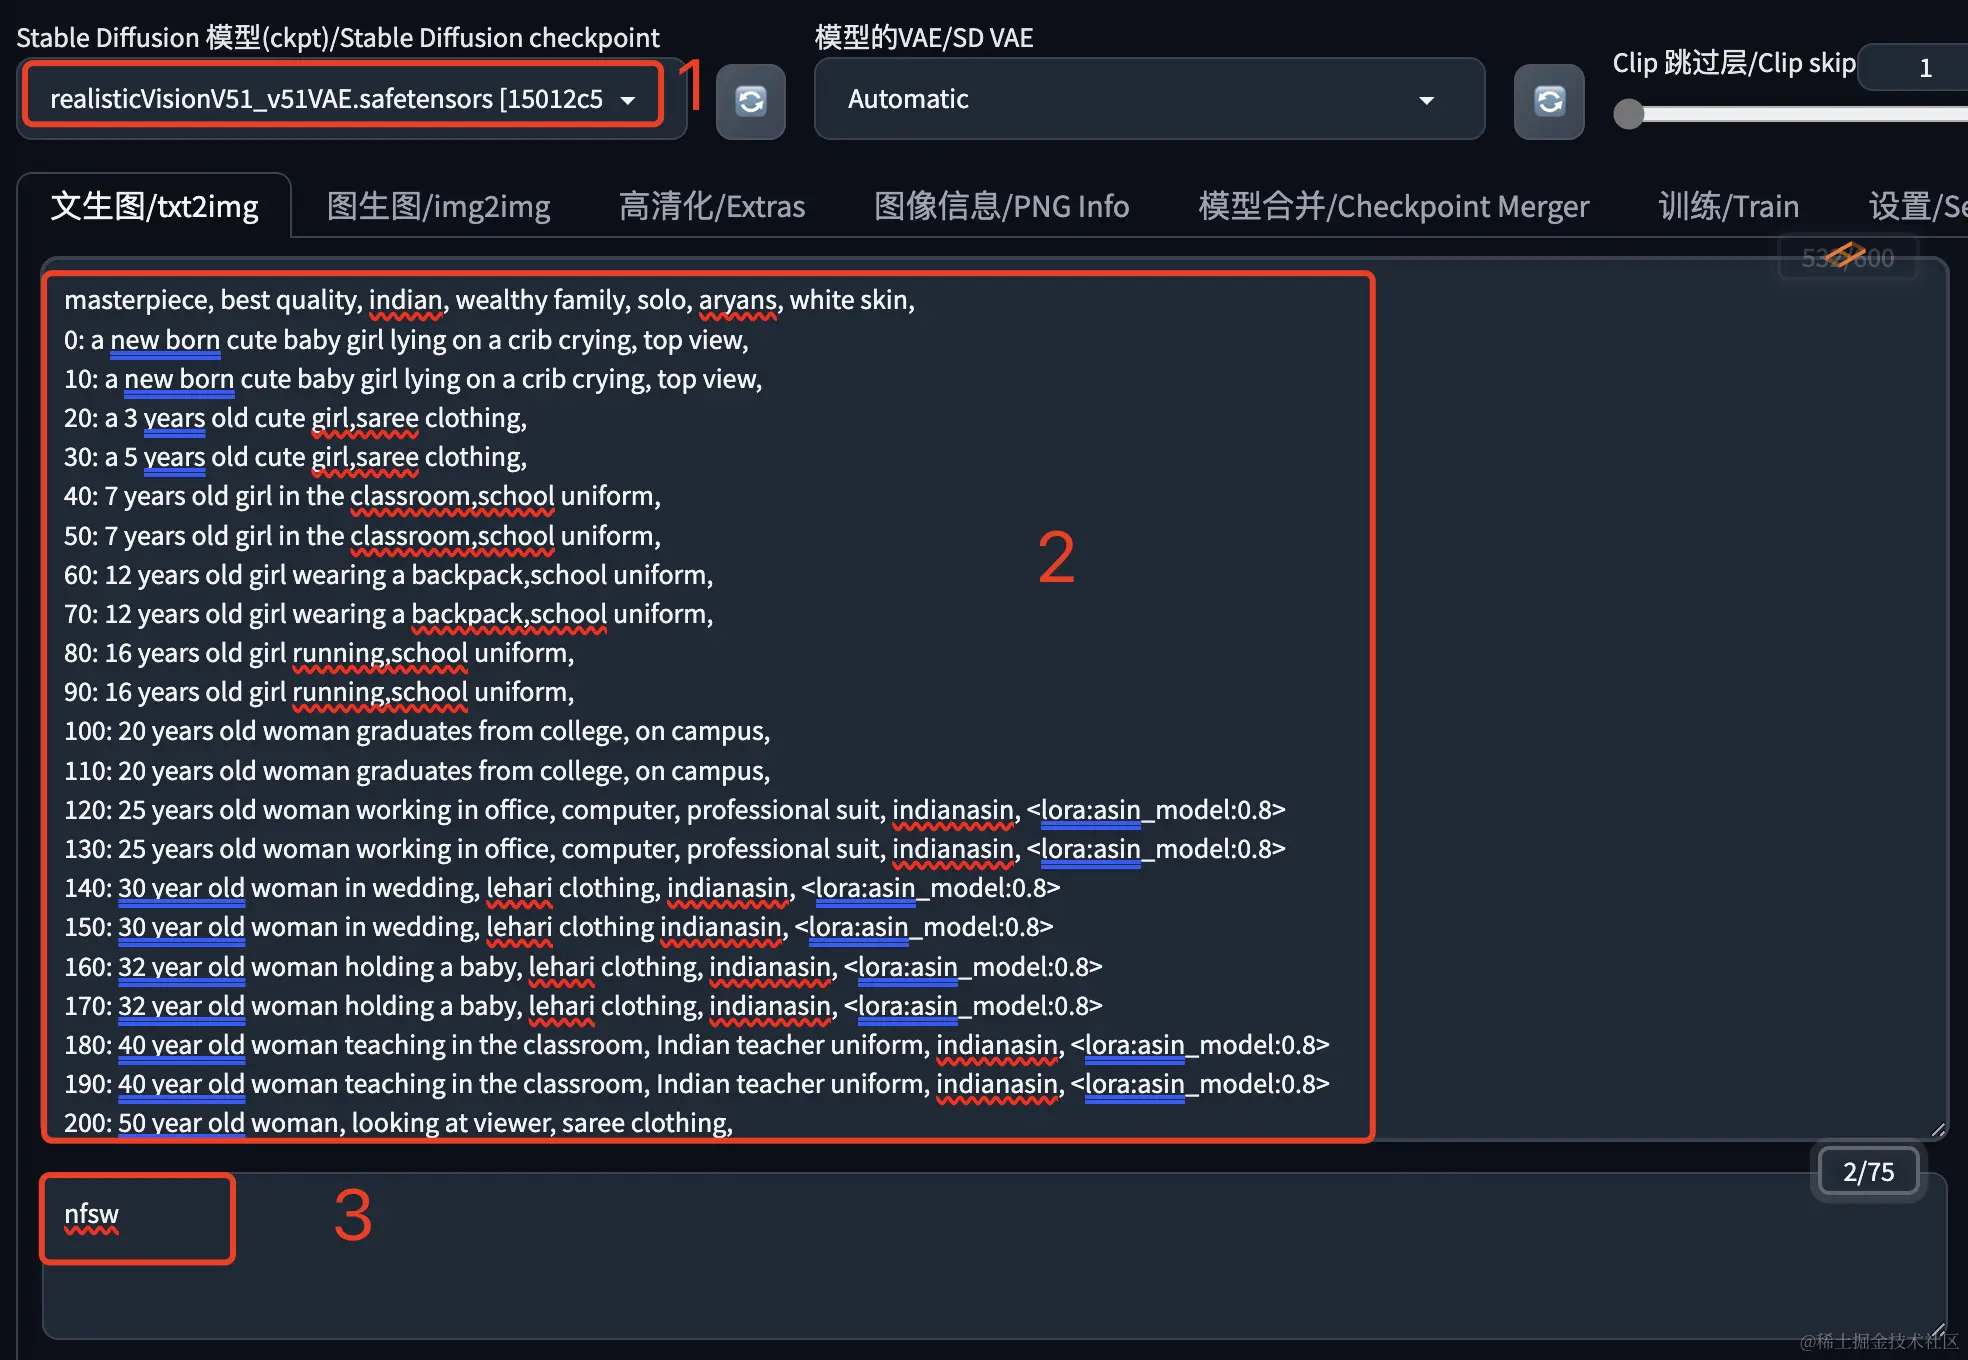Focus the Clip skip number field
The width and height of the screenshot is (1968, 1360).
click(x=1924, y=68)
